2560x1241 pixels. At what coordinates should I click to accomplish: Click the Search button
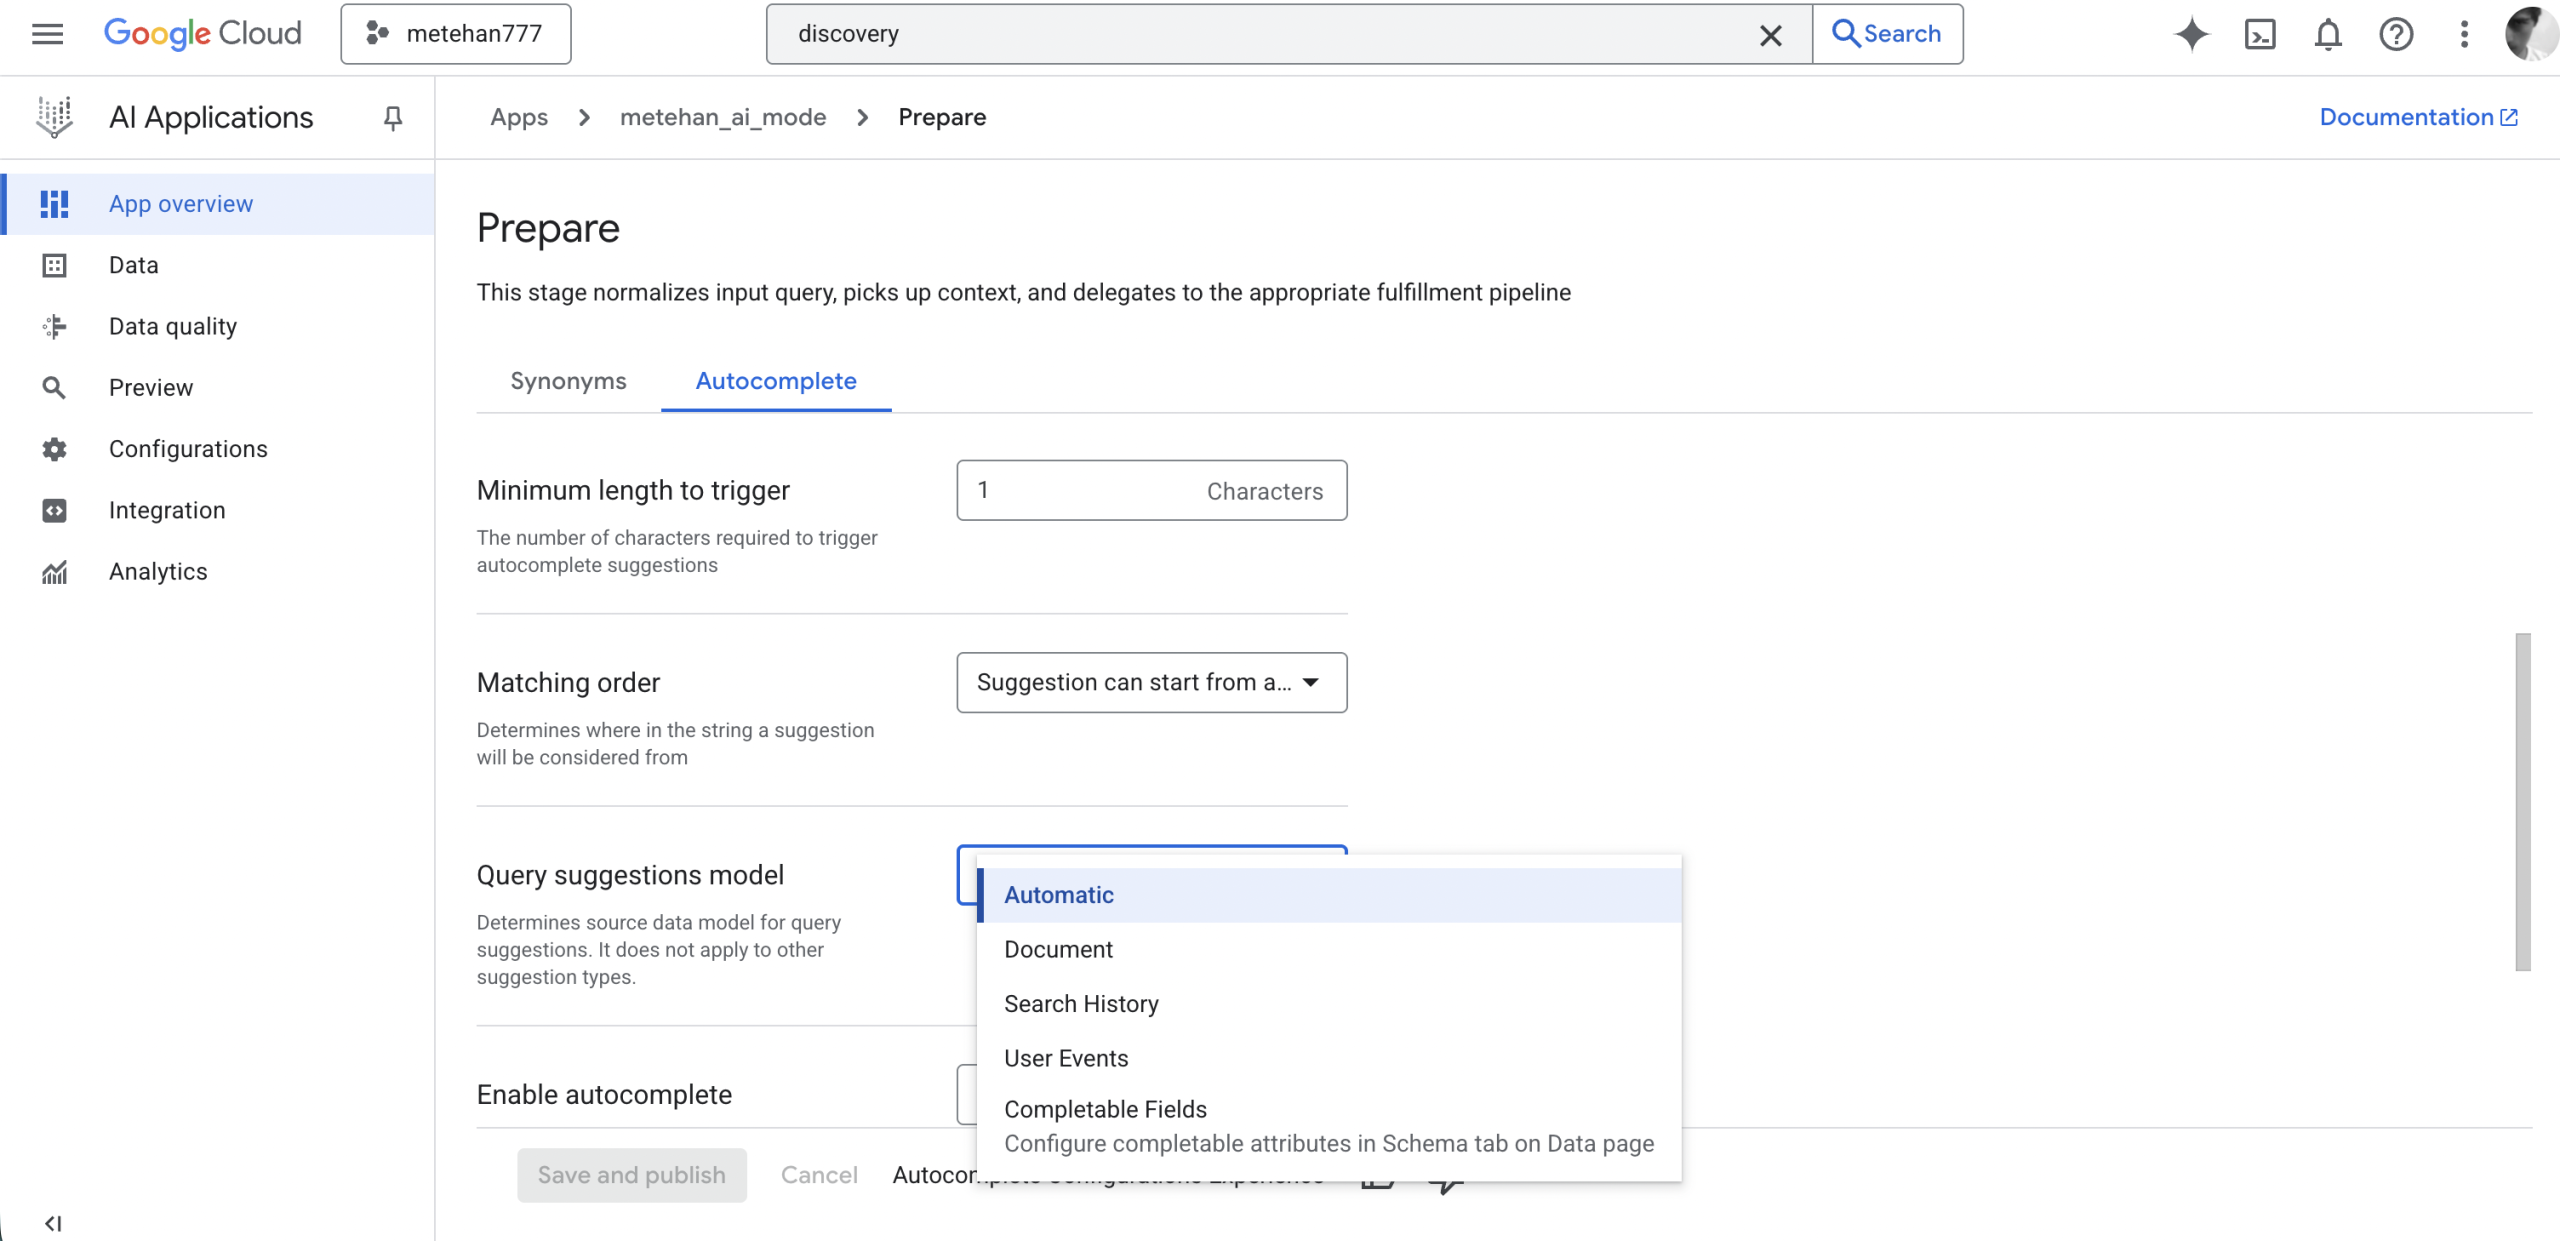(x=1887, y=34)
